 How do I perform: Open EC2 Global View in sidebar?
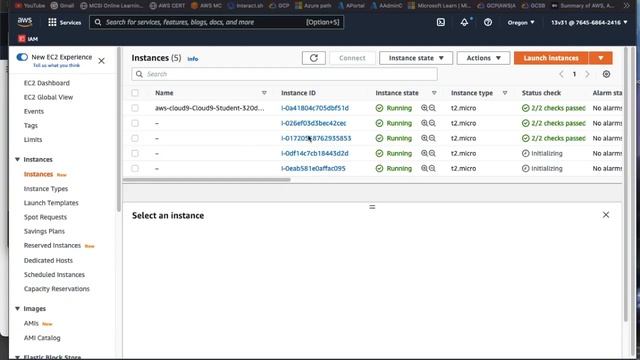[48, 97]
